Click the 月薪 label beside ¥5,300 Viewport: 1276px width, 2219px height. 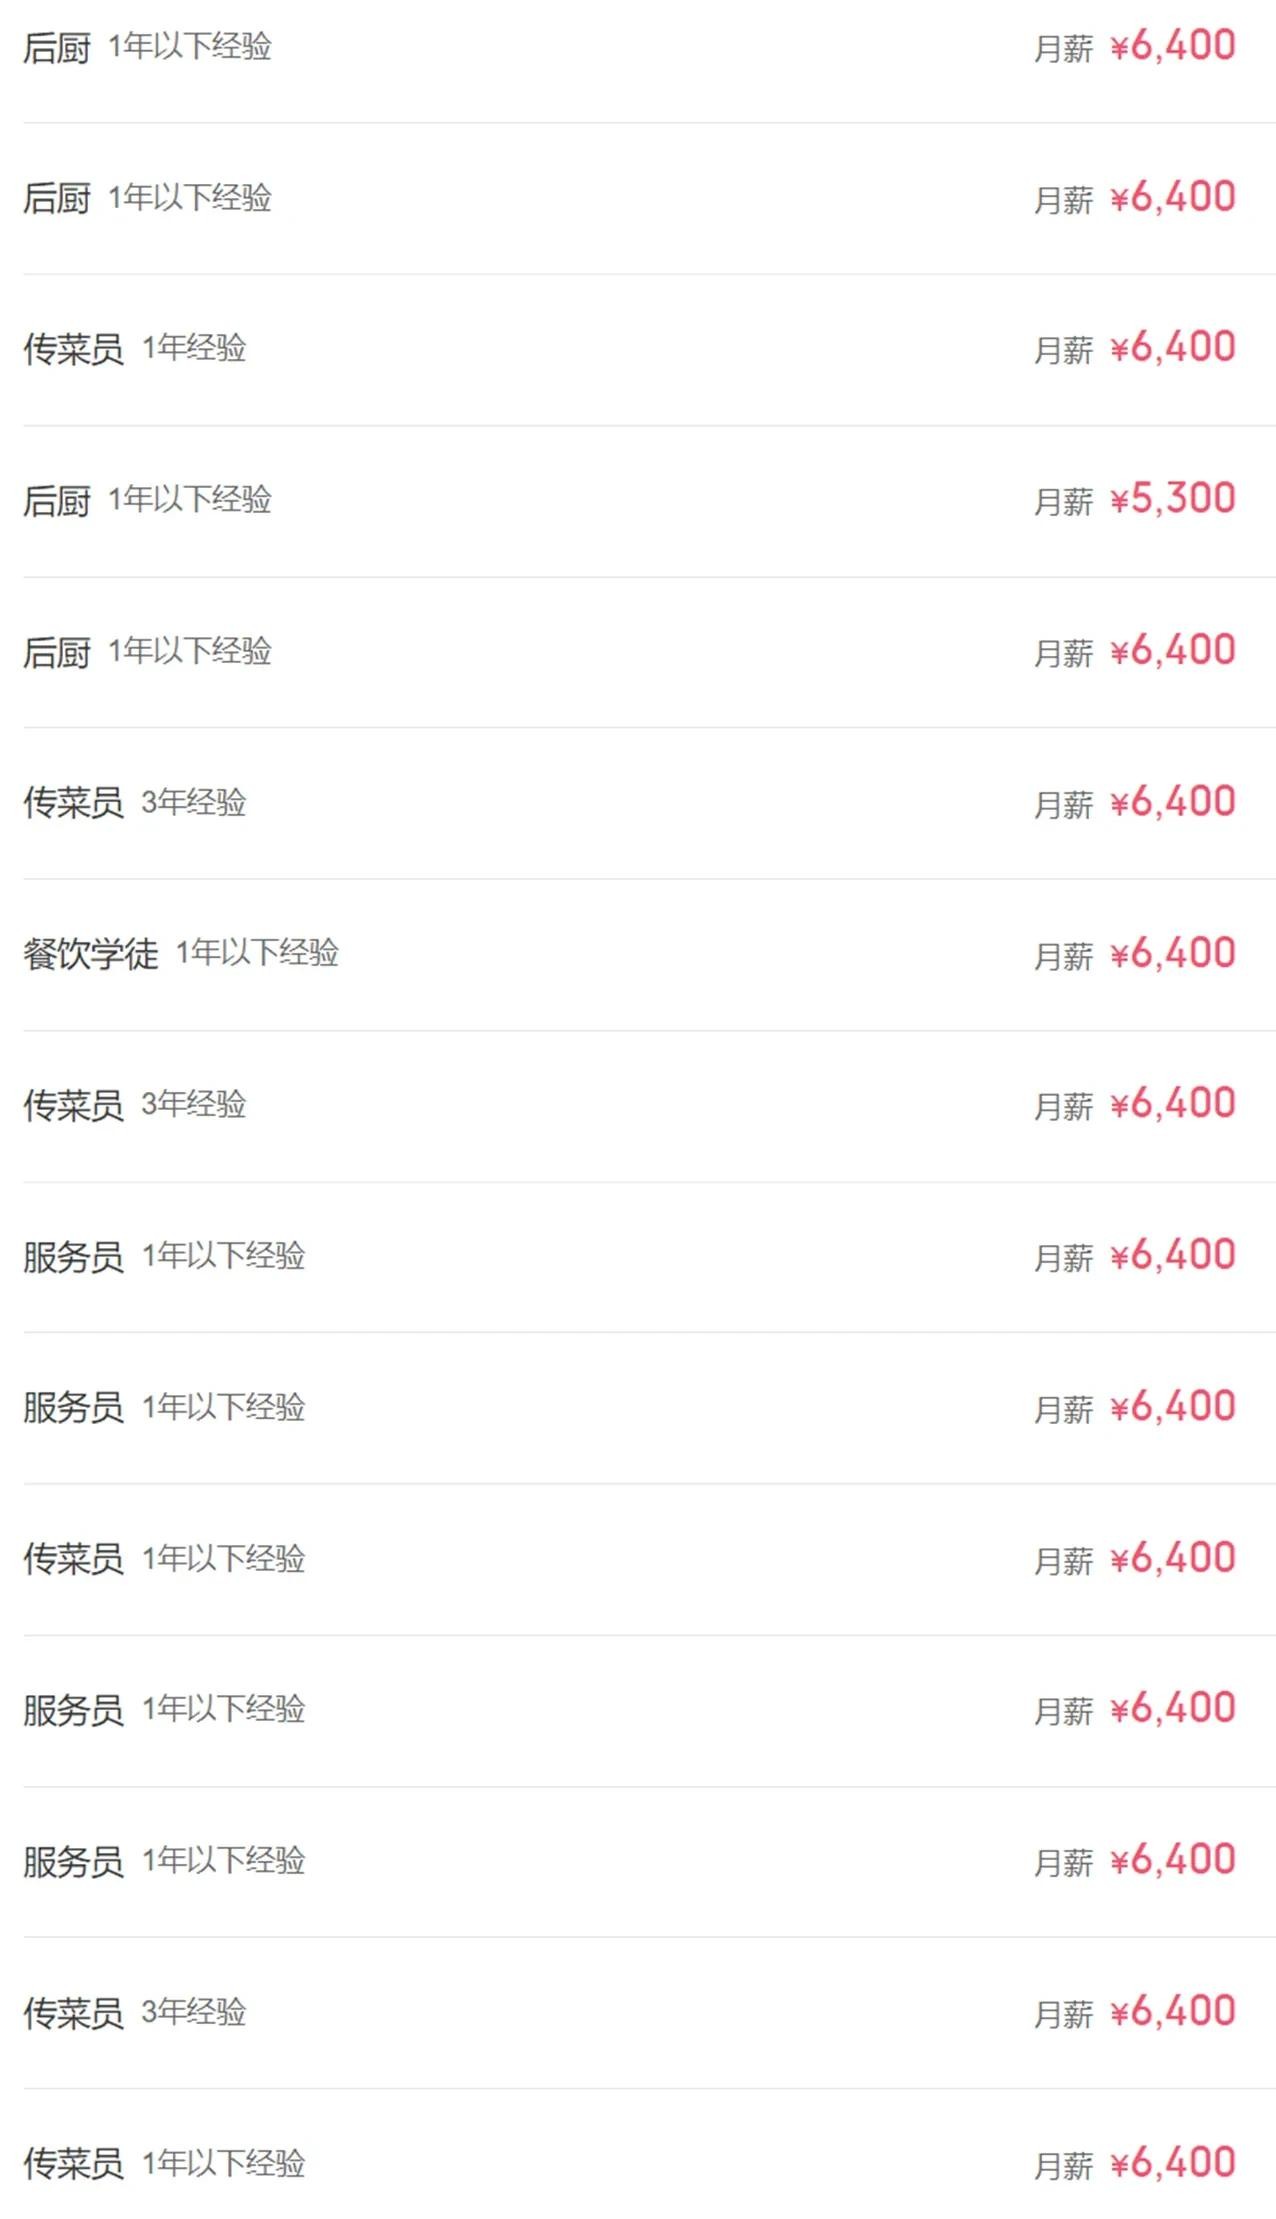pyautogui.click(x=1063, y=501)
